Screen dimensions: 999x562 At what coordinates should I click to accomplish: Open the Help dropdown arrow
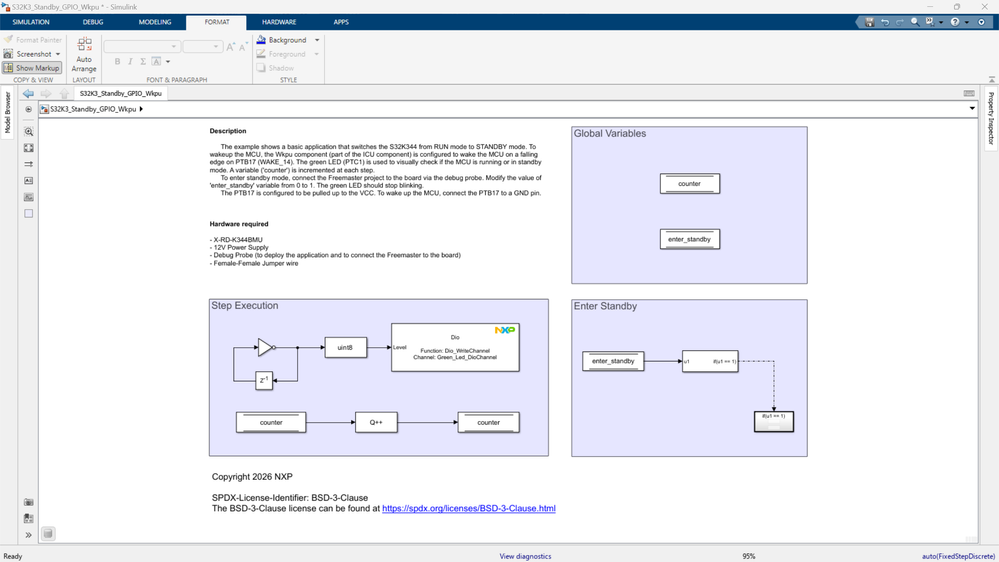click(967, 22)
